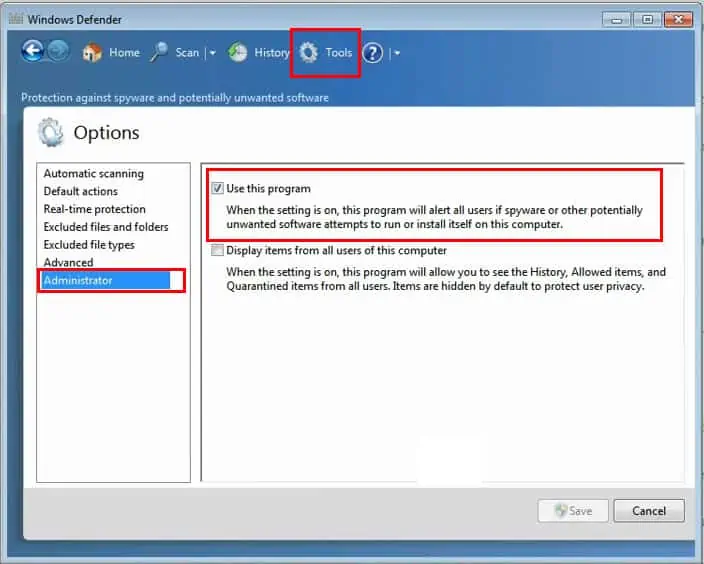The image size is (704, 564).
Task: Click the Protection against spyware tagline
Action: pyautogui.click(x=175, y=98)
